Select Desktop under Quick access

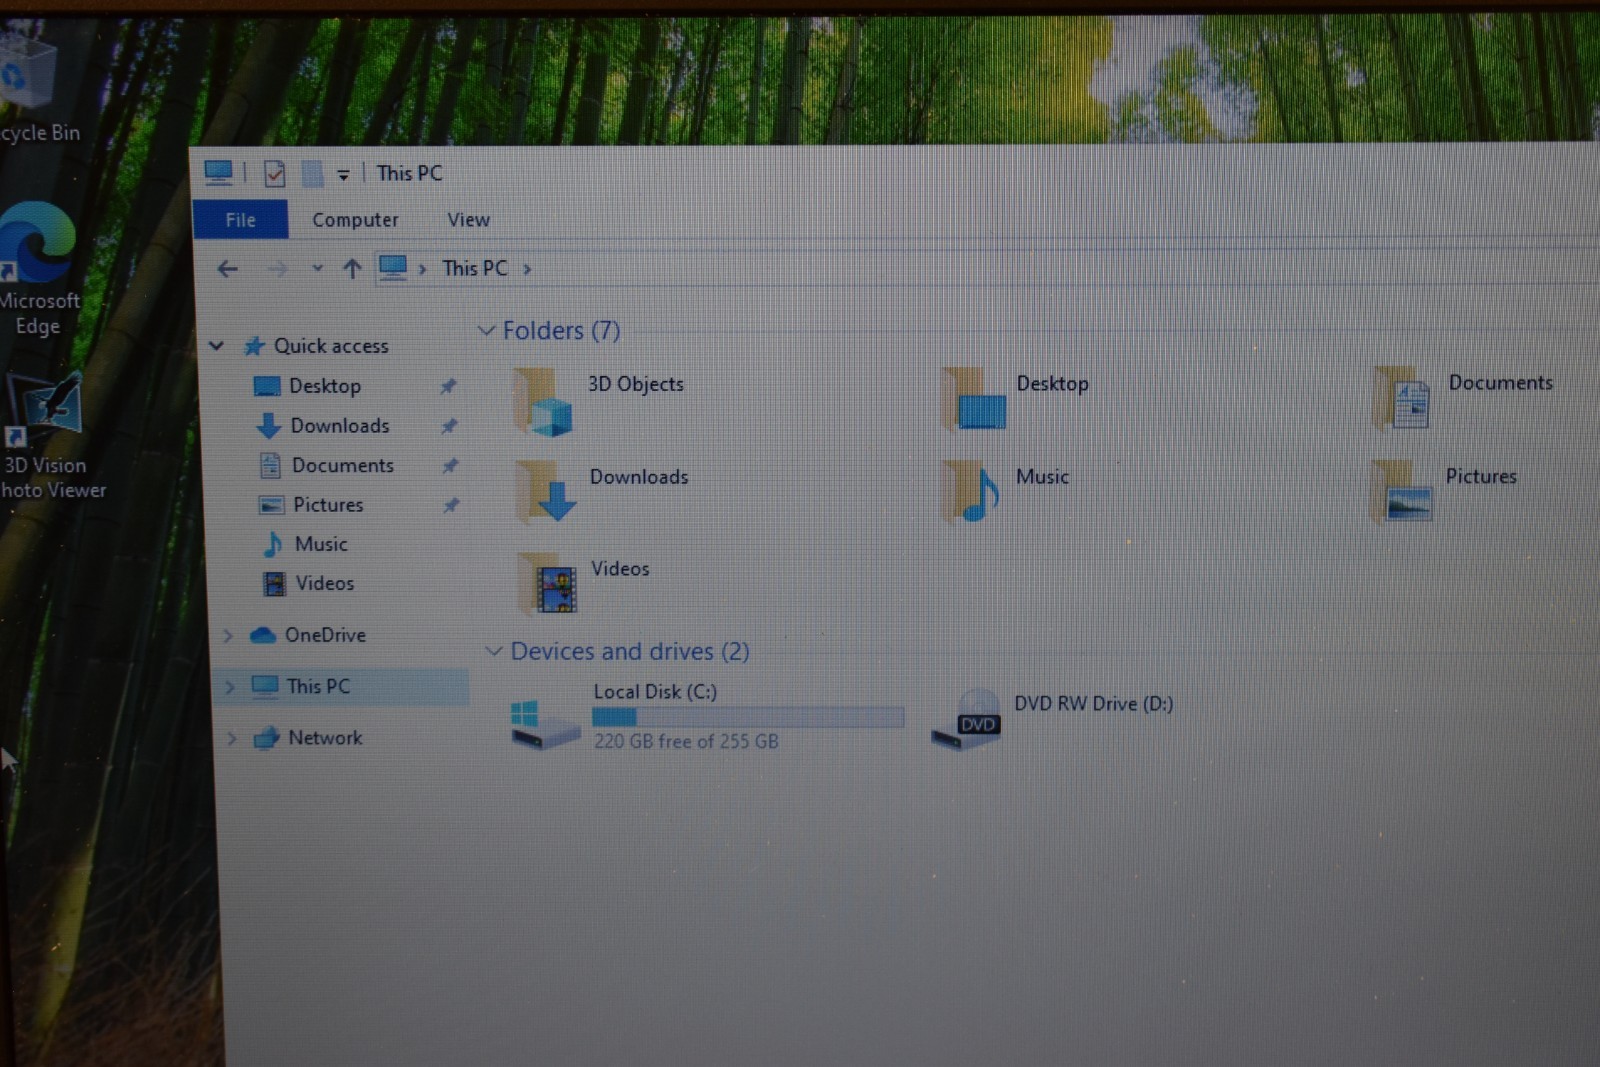pos(325,386)
